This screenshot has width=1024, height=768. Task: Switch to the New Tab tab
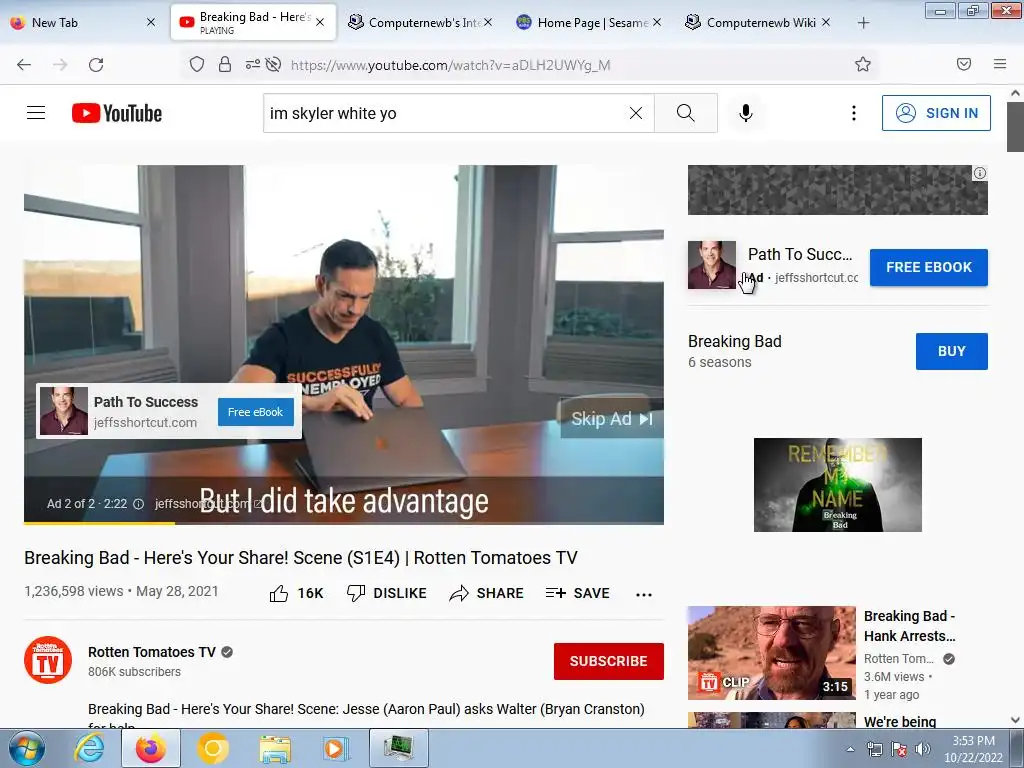coord(82,22)
